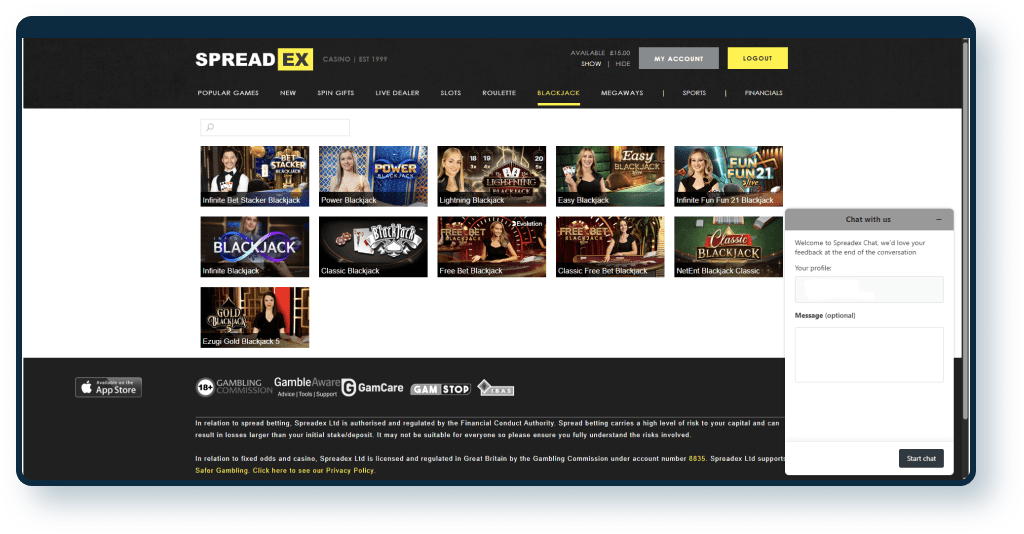Open the New games tab
This screenshot has width=1024, height=534.
[288, 93]
